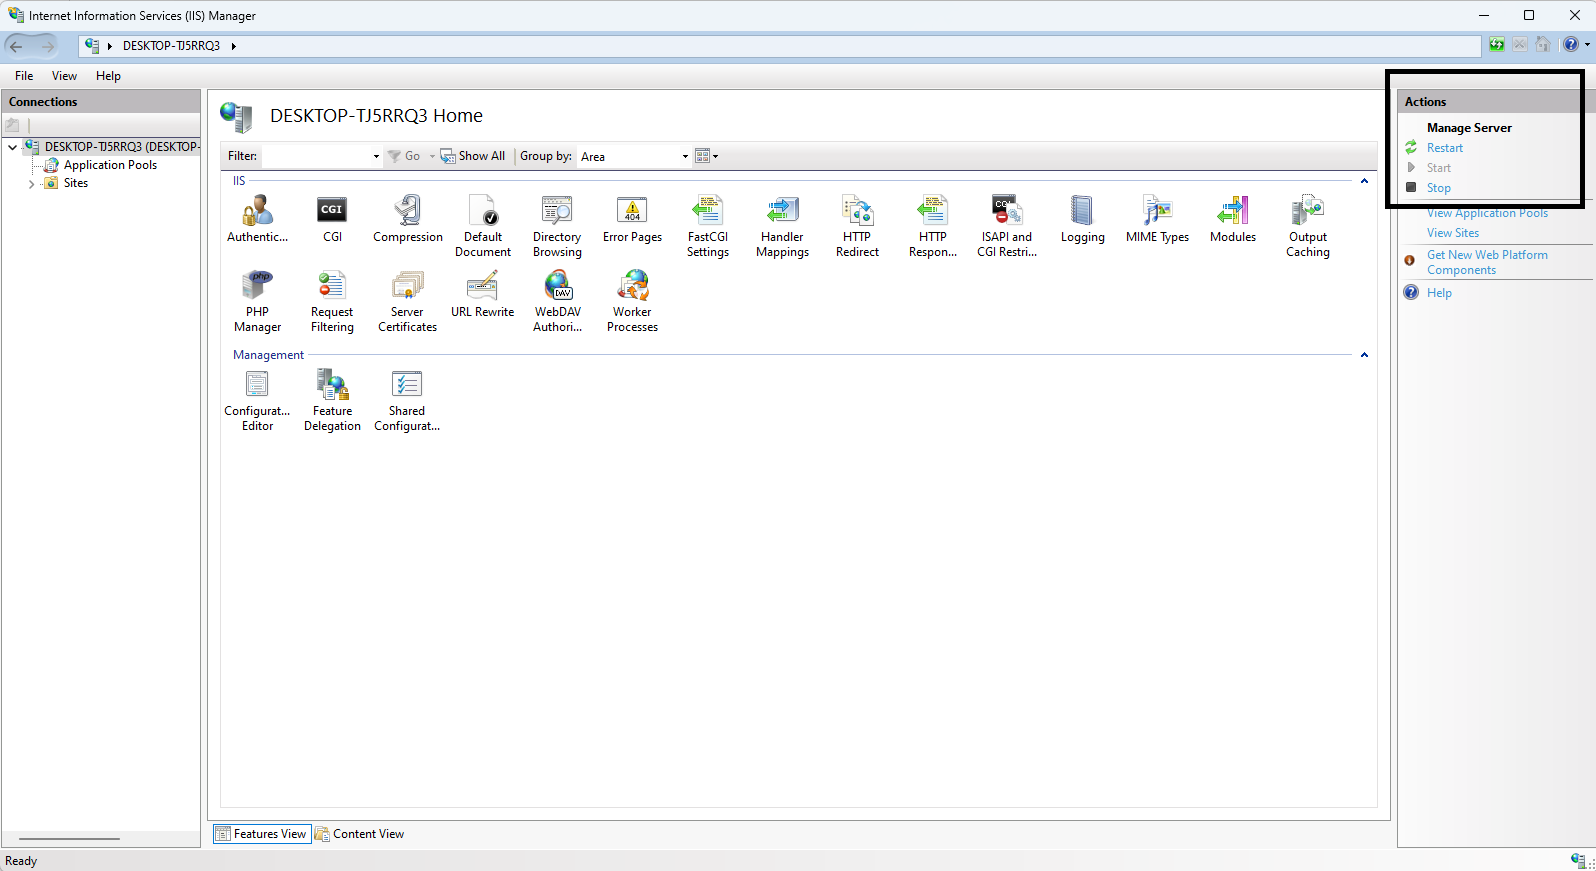Screen dimensions: 1596x871
Task: Click the Go filter button
Action: pos(404,156)
